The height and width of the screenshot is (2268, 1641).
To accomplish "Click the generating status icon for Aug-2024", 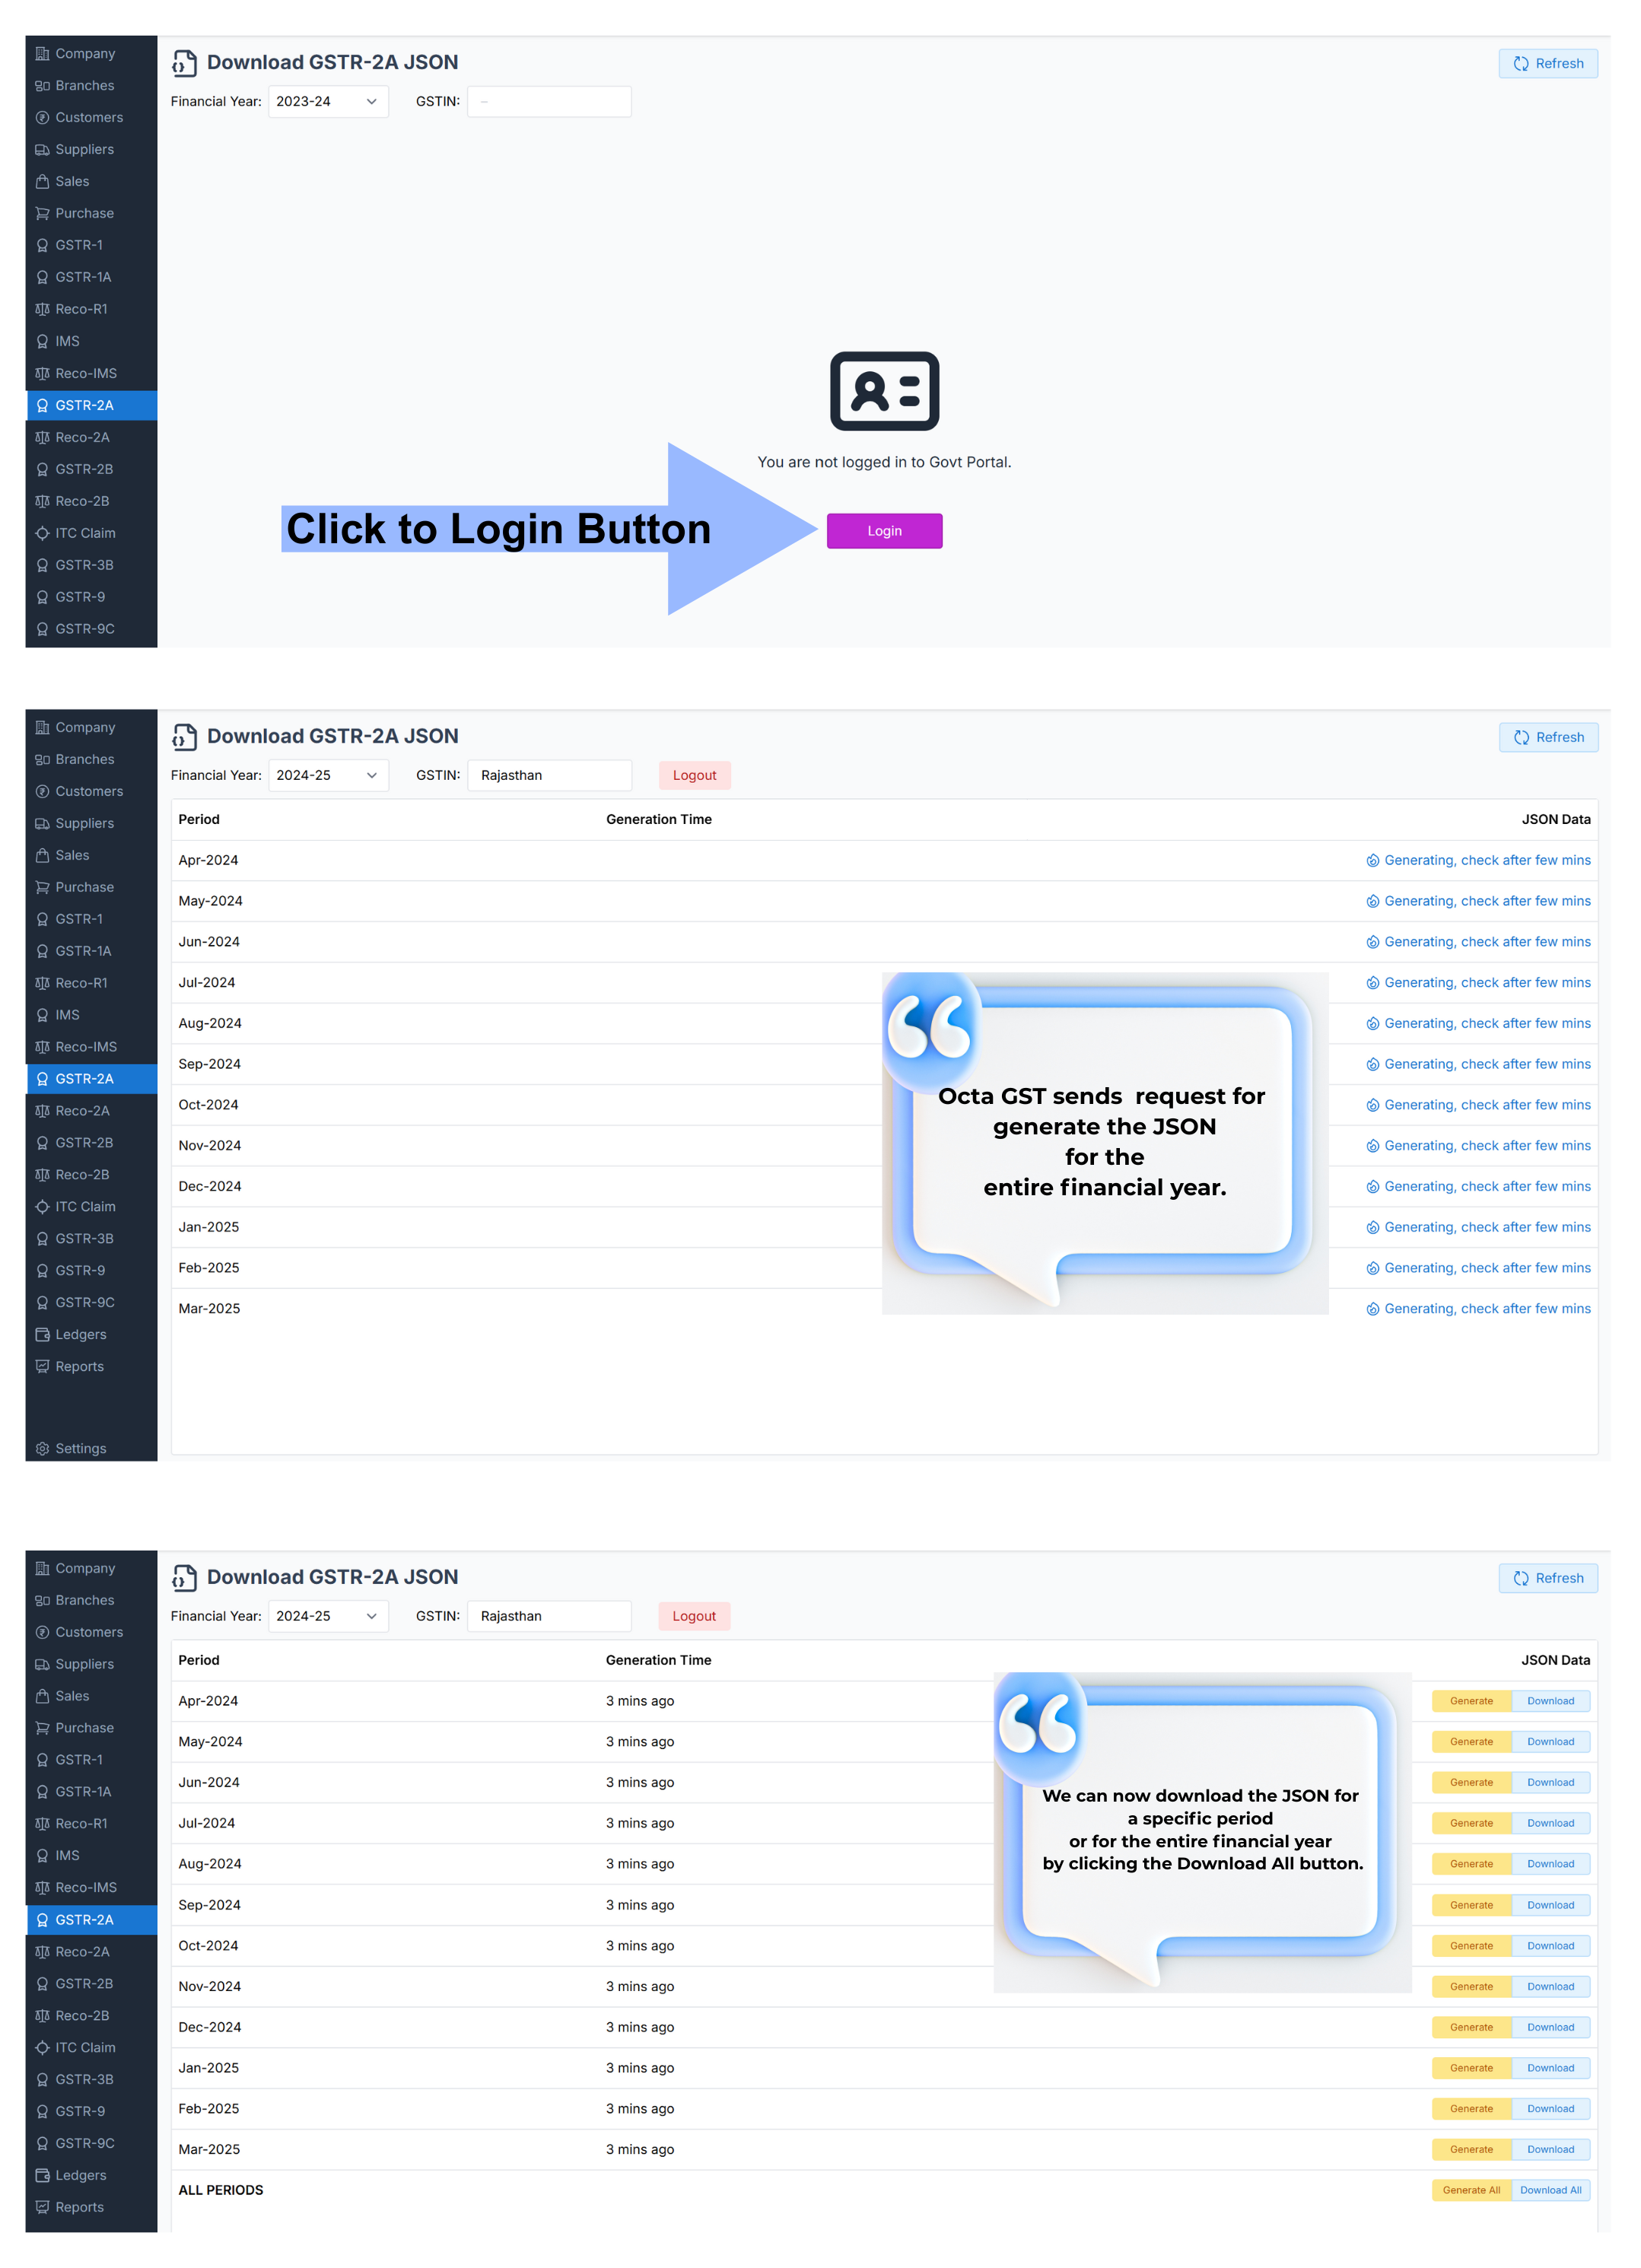I will coord(1372,1024).
